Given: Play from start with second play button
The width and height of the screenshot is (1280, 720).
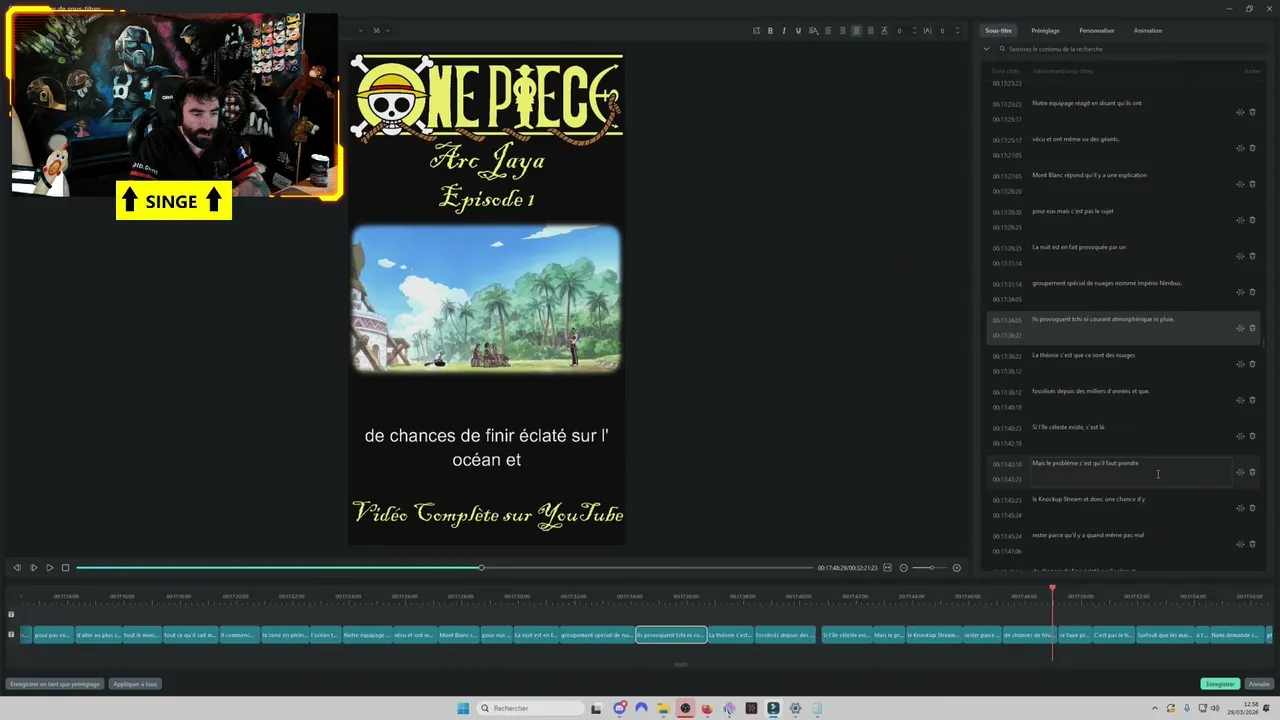Looking at the screenshot, I should click(49, 568).
